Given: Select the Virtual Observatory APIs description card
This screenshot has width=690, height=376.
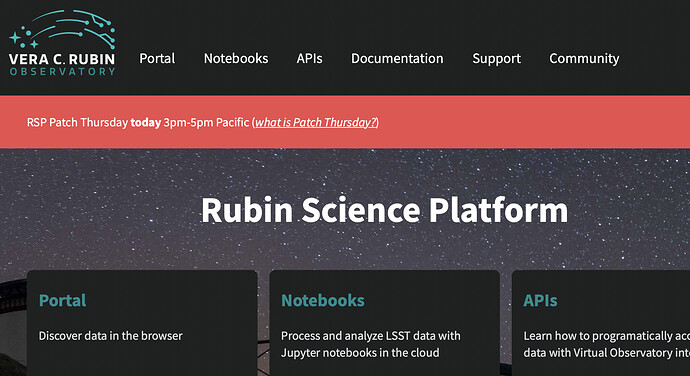Looking at the screenshot, I should [601, 323].
